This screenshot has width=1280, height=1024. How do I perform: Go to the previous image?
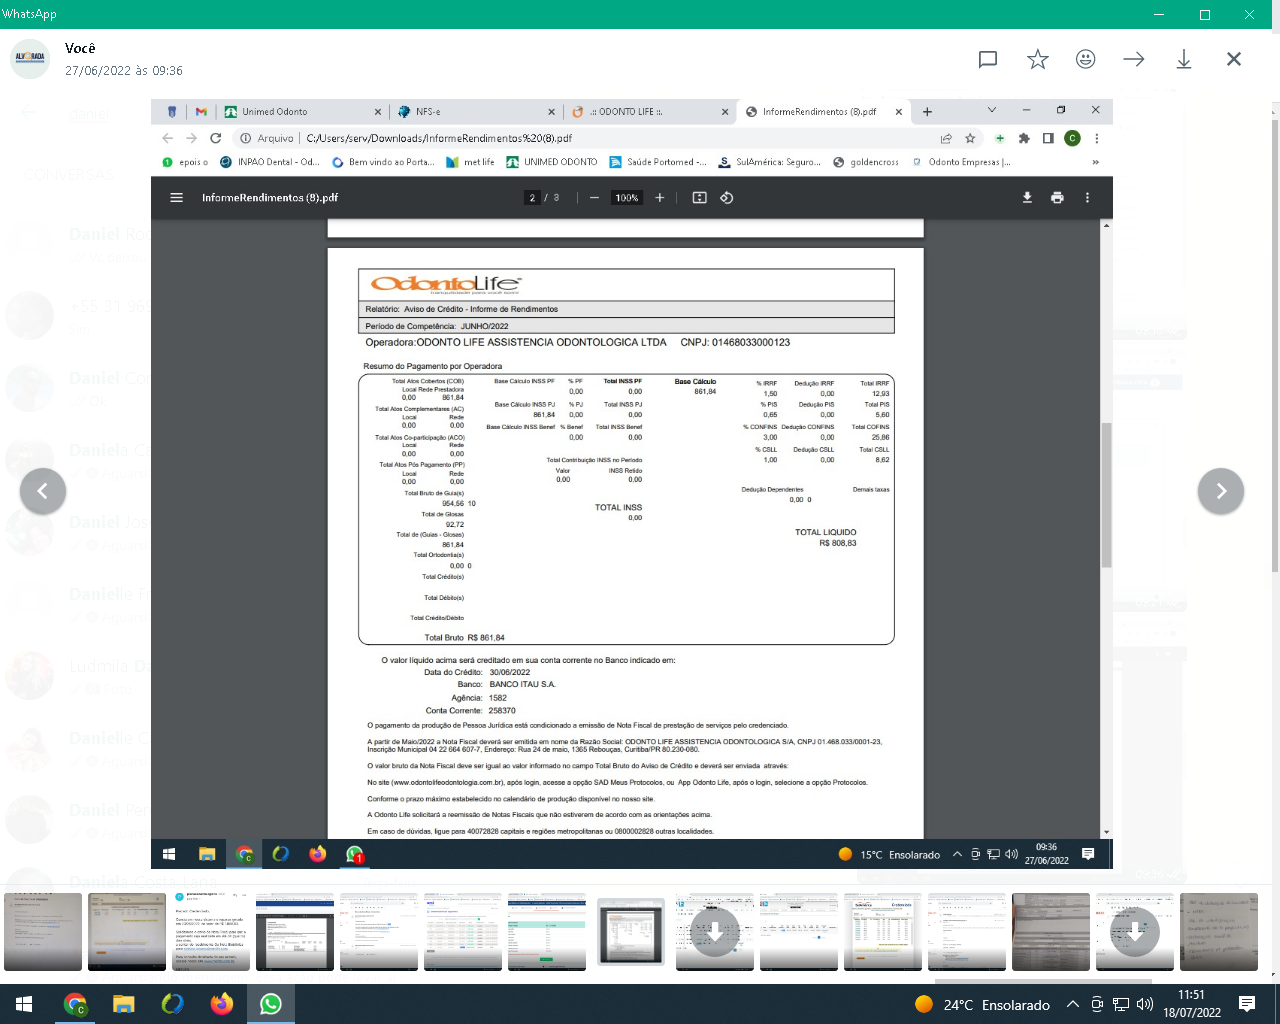43,491
